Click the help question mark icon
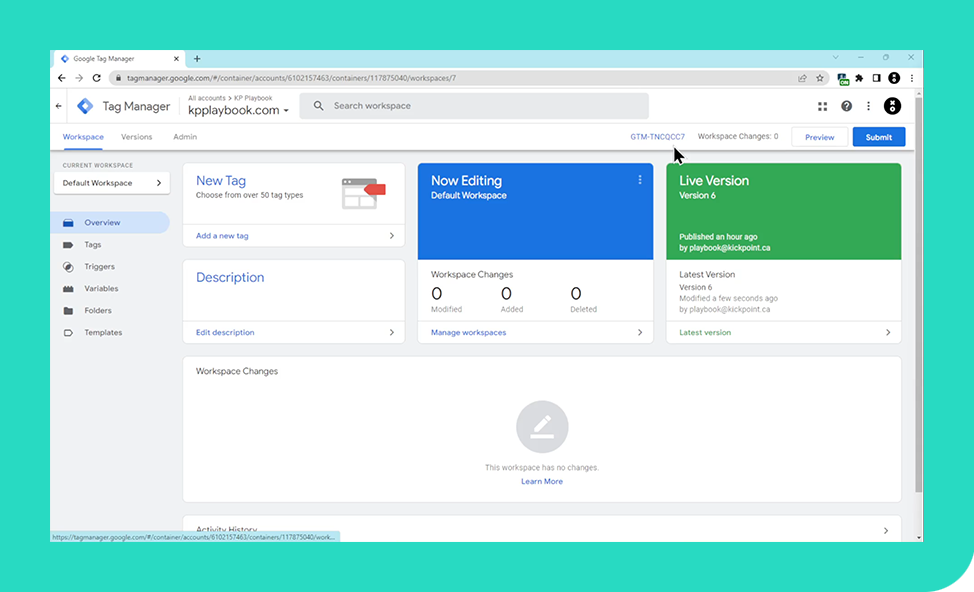This screenshot has height=592, width=974. click(x=846, y=106)
